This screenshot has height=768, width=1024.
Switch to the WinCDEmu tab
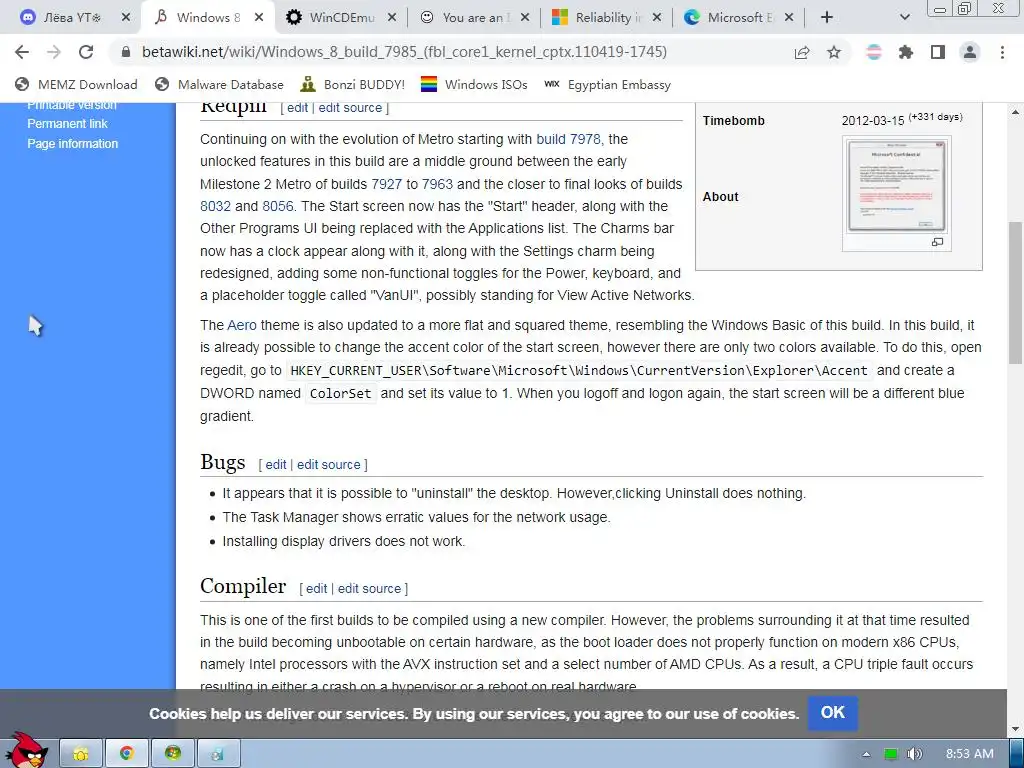point(342,18)
